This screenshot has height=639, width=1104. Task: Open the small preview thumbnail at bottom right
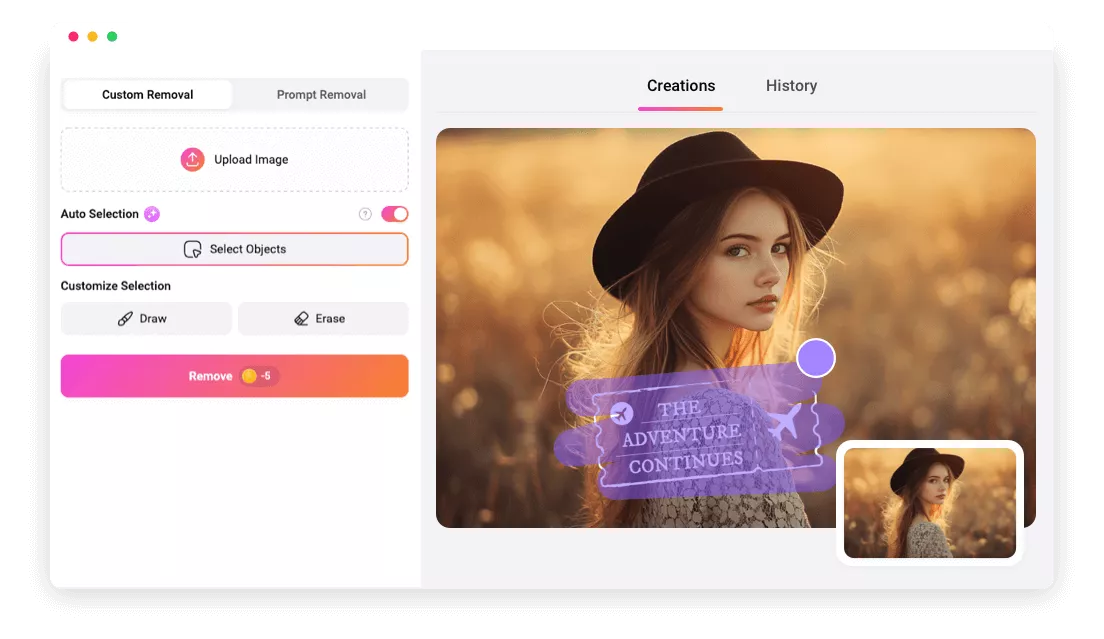pyautogui.click(x=928, y=503)
